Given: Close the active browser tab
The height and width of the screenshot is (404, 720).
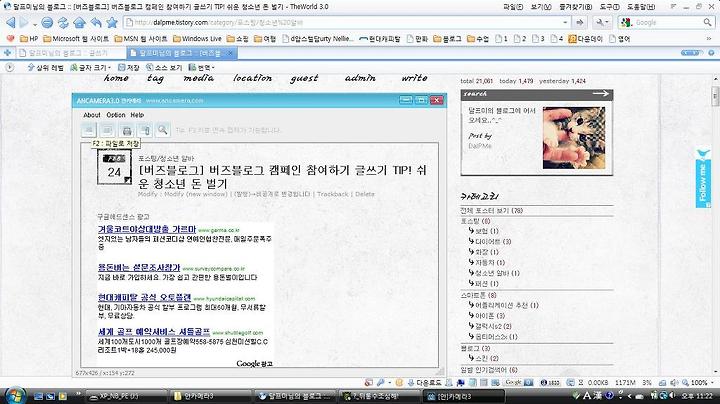Looking at the screenshot, I should [x=230, y=53].
